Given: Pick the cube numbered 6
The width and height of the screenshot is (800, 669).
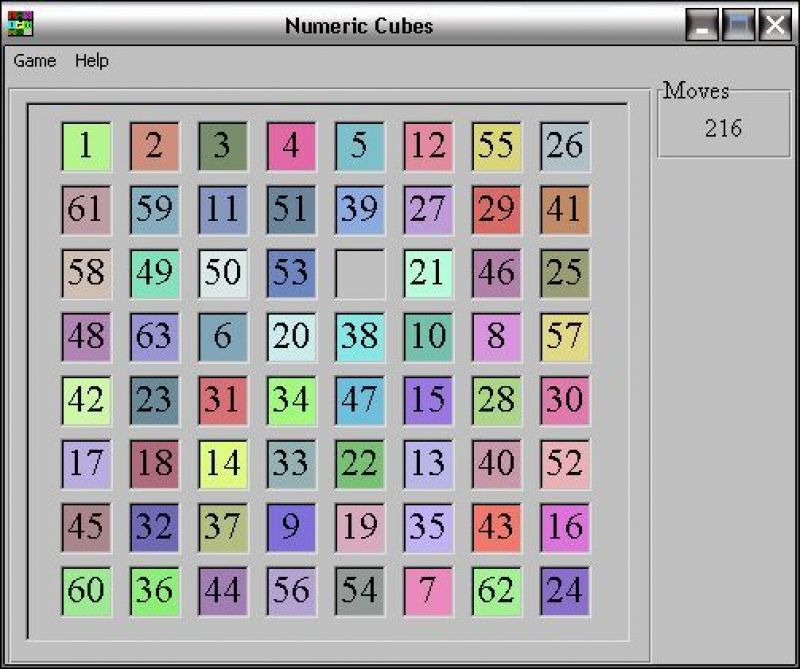Looking at the screenshot, I should 223,337.
